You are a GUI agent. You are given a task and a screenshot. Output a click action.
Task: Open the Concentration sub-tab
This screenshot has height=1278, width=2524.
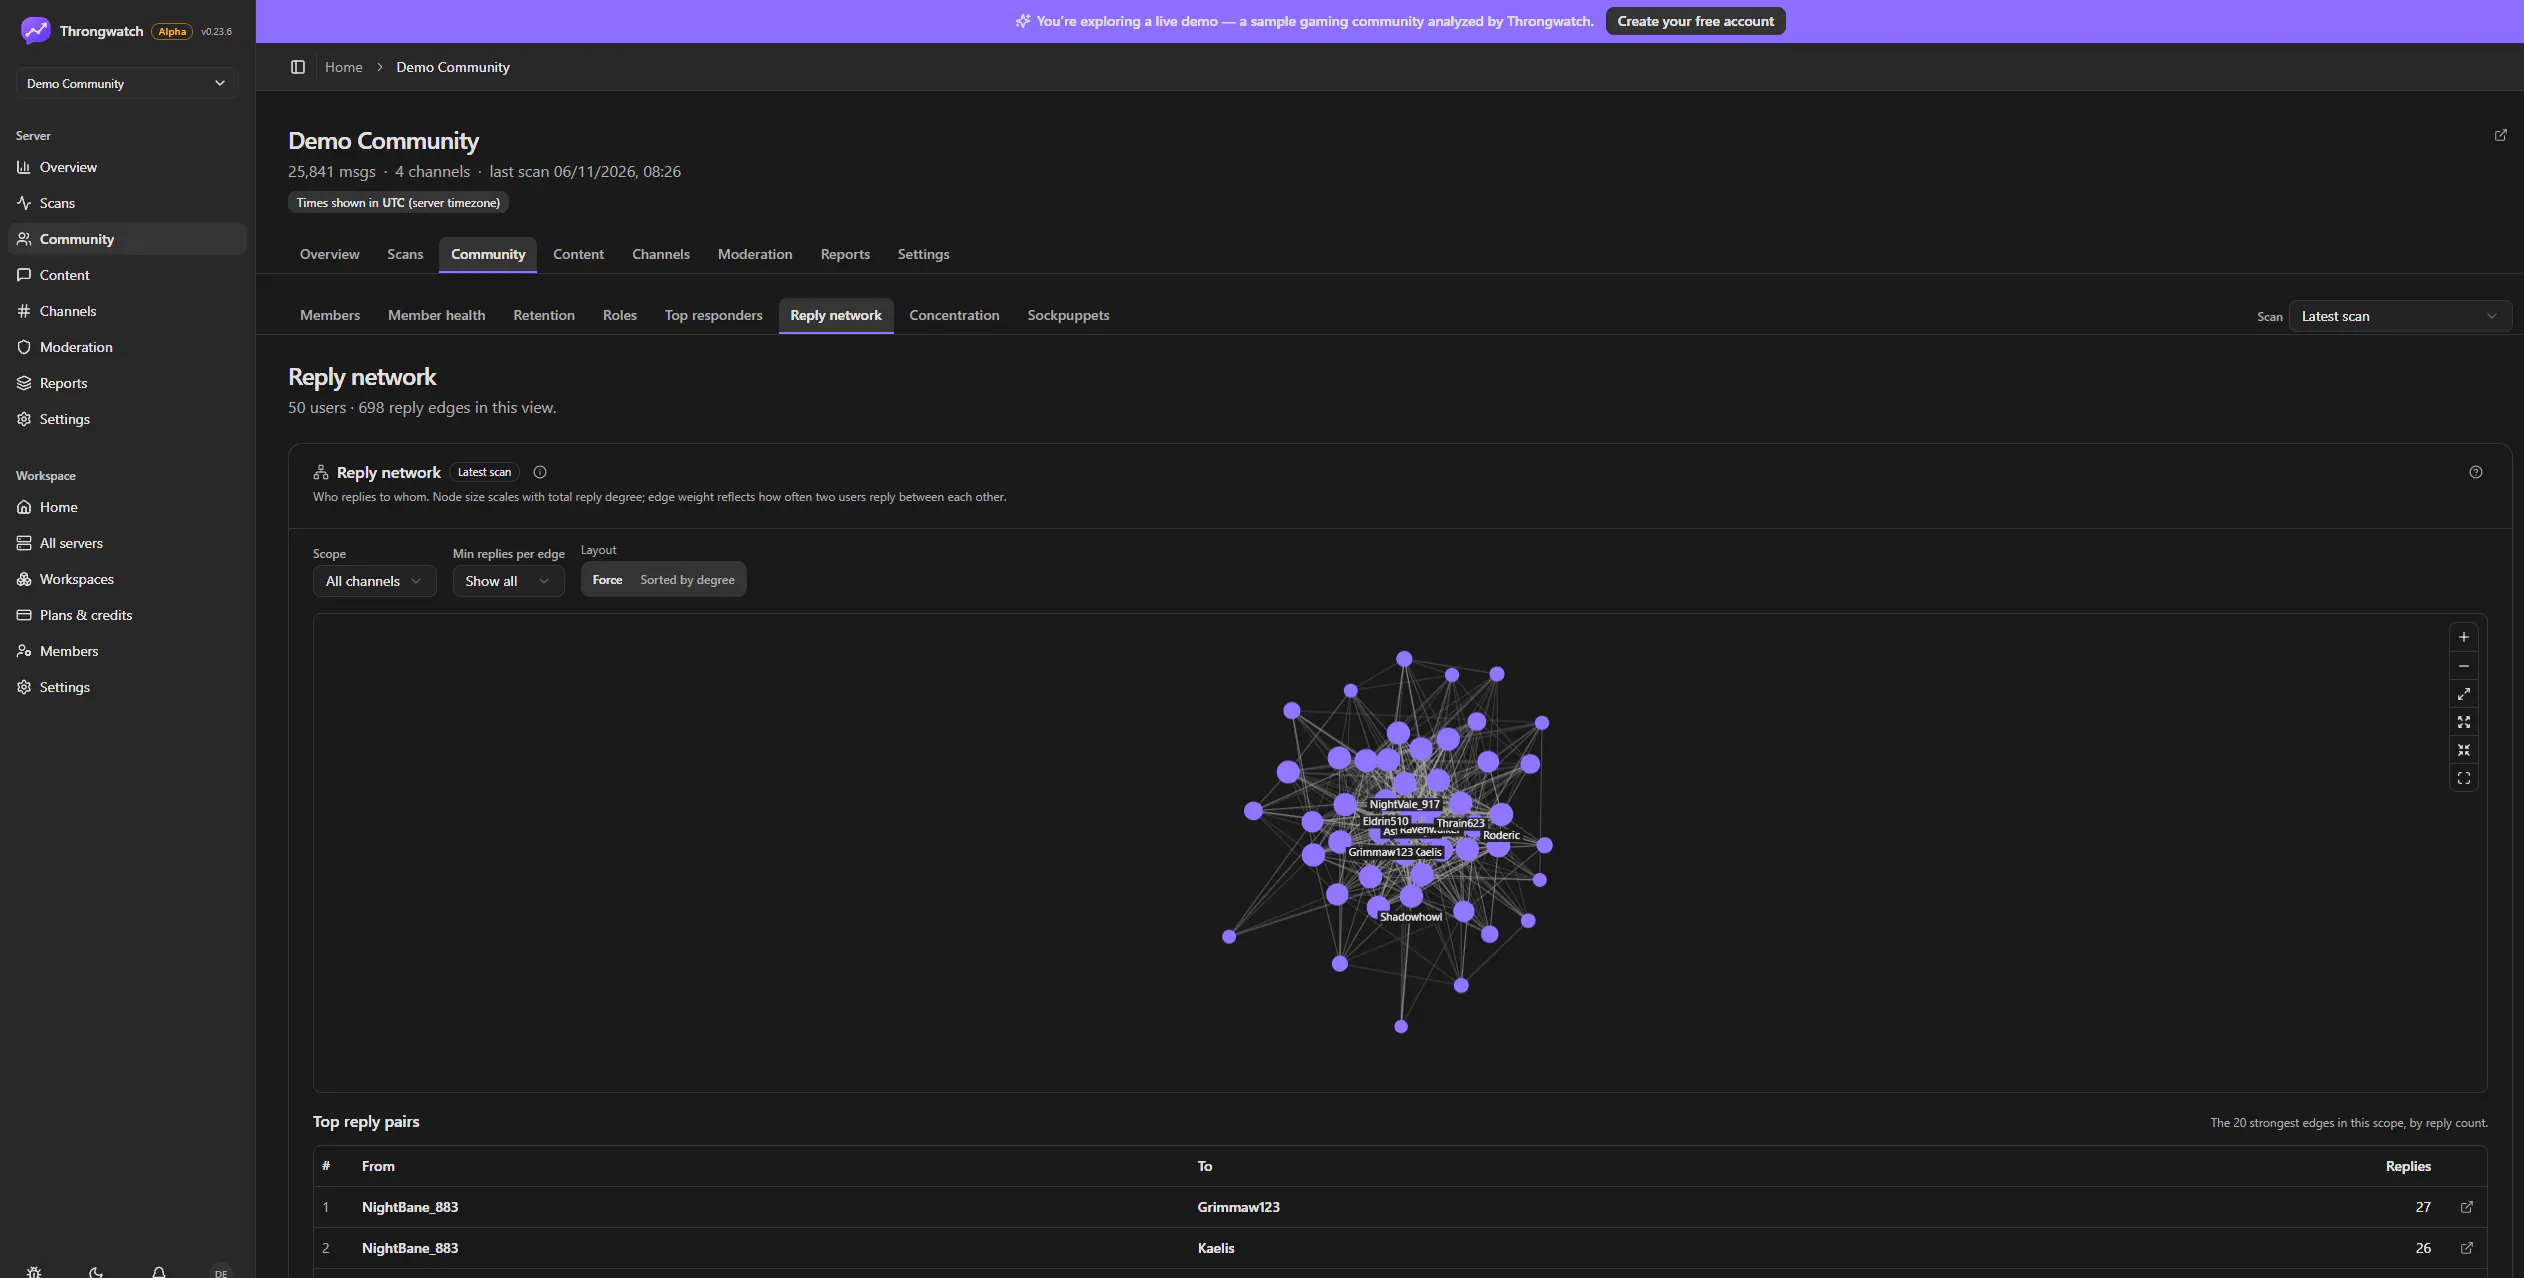click(x=954, y=315)
